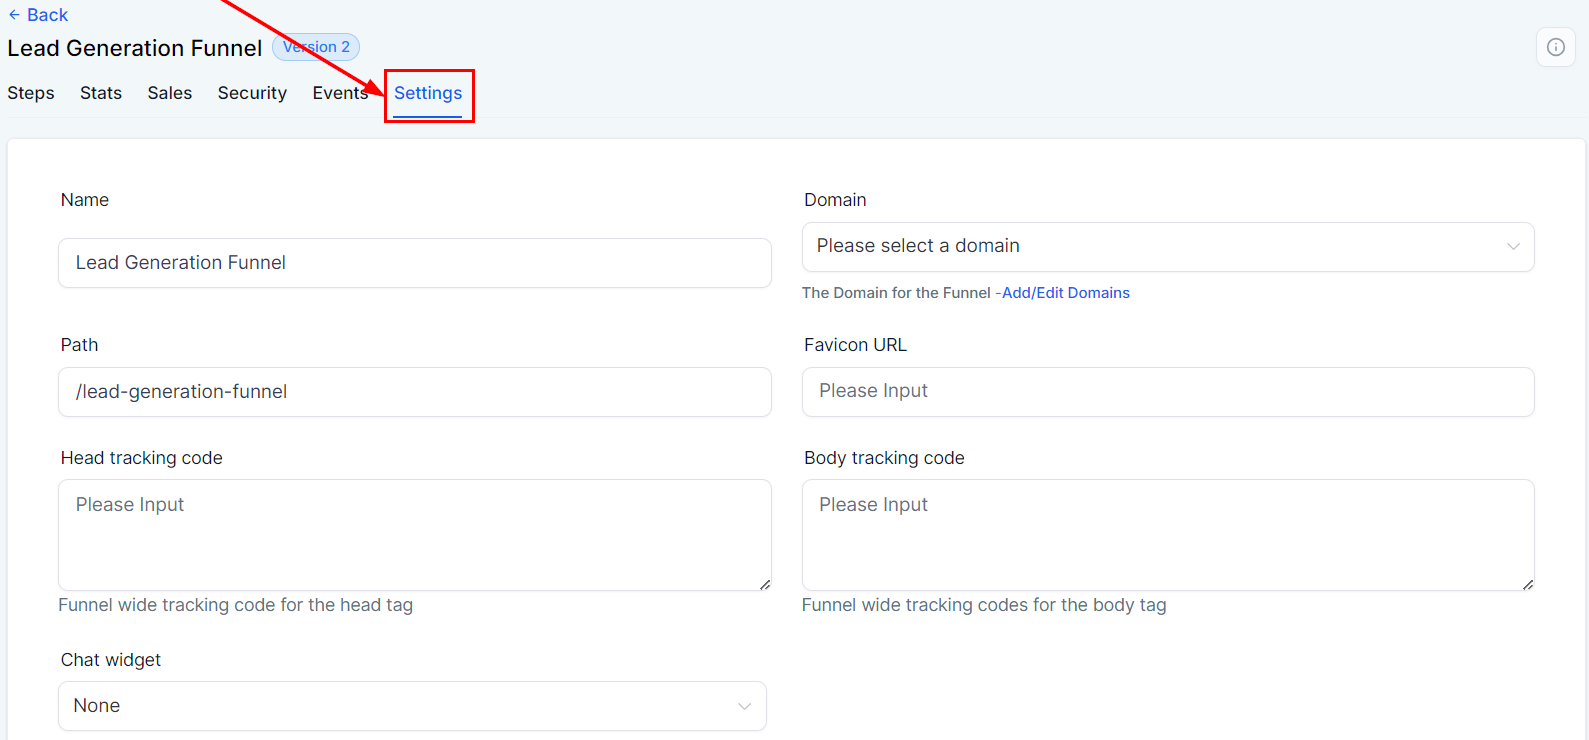Expand the Chat widget dropdown
The width and height of the screenshot is (1589, 740).
click(x=412, y=706)
